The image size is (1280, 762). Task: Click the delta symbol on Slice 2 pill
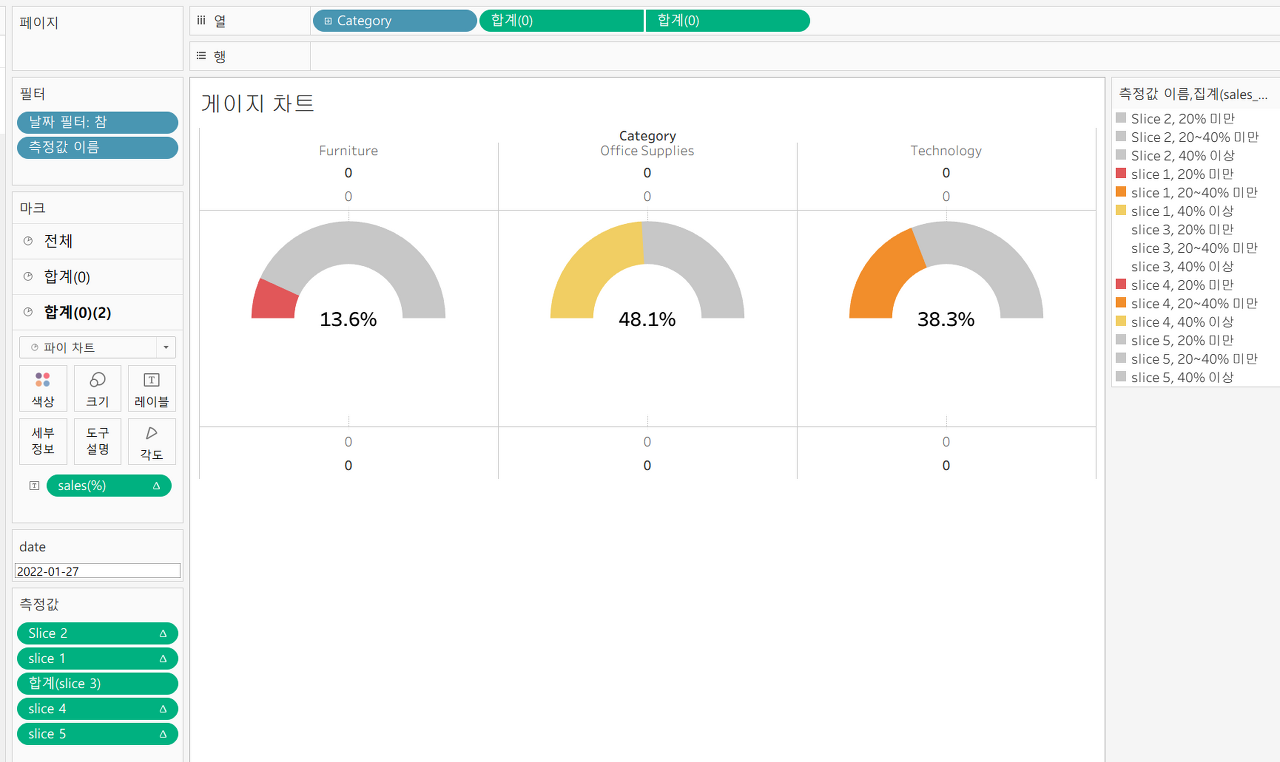pos(163,633)
